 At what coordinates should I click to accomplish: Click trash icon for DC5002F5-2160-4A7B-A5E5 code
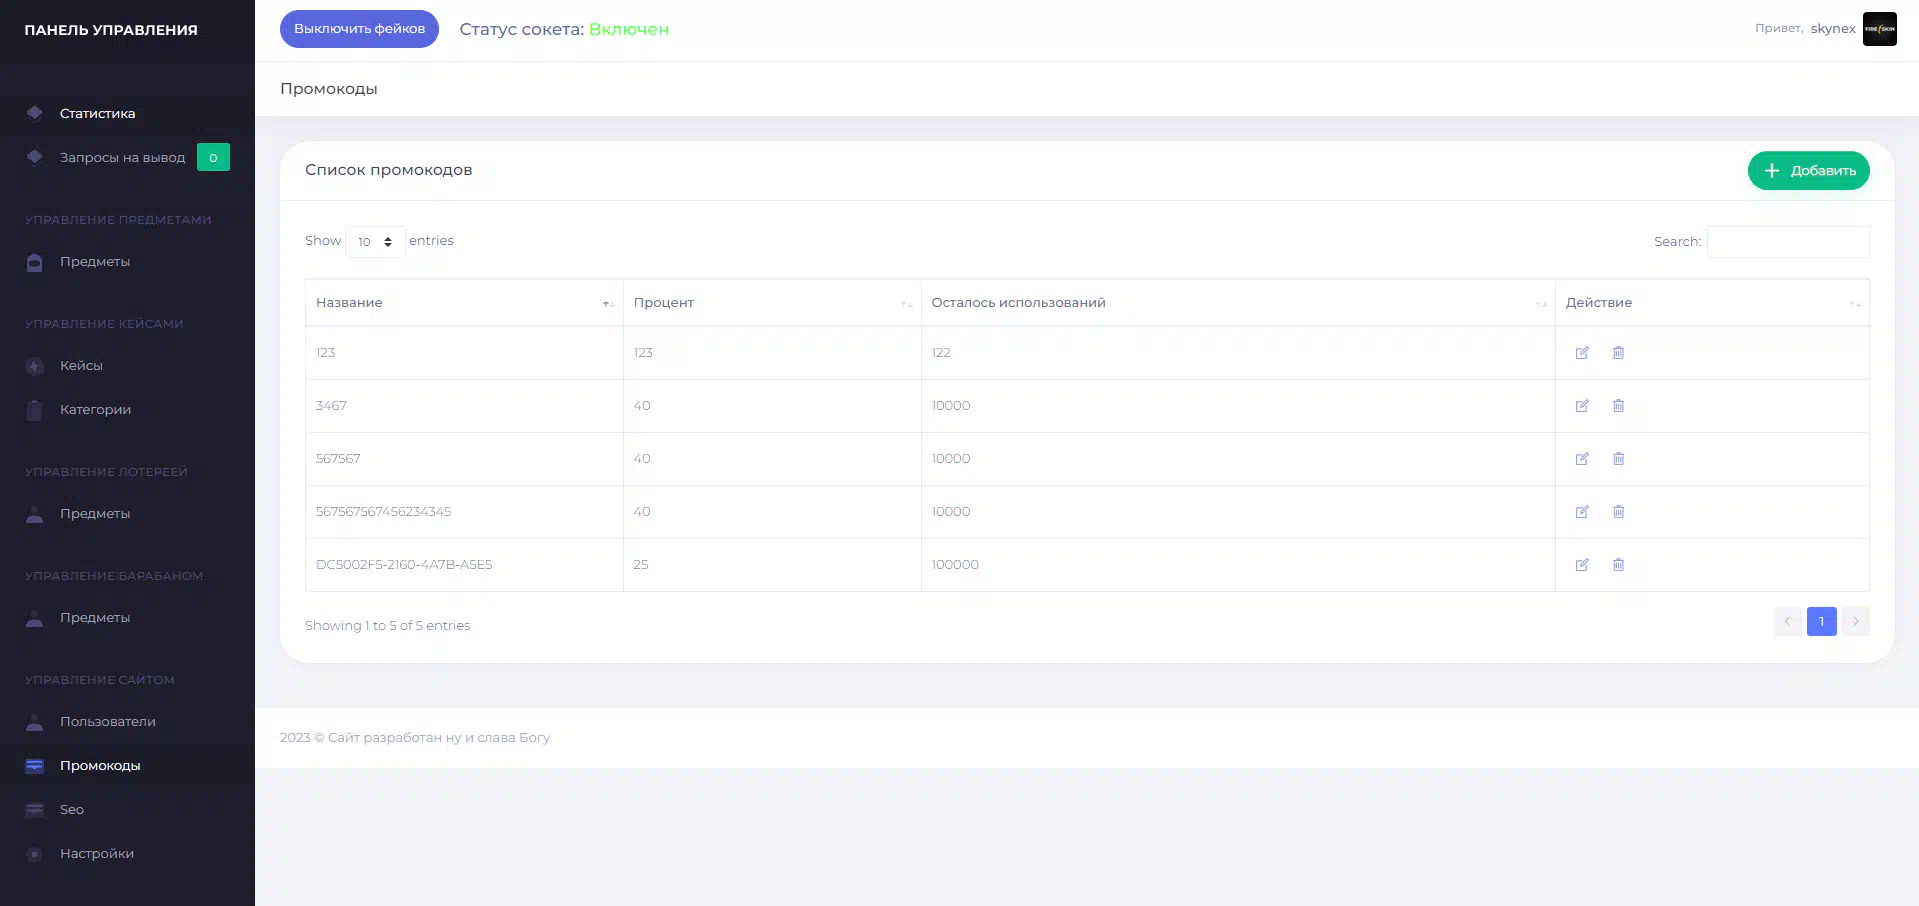[1618, 565]
